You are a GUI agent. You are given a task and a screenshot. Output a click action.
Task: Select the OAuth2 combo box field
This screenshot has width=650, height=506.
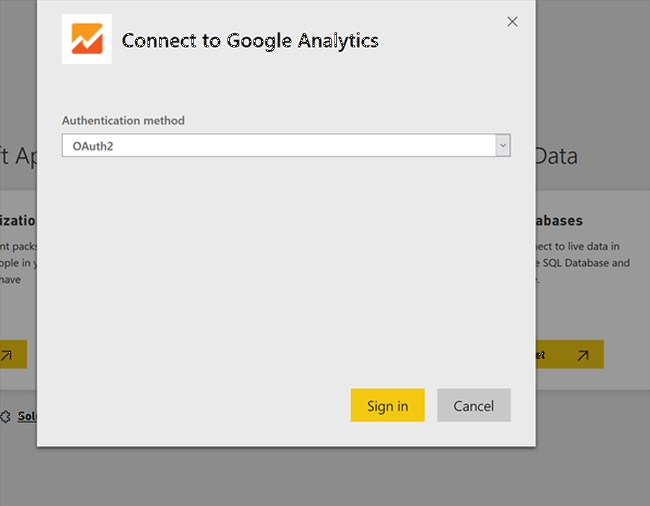[x=278, y=146]
